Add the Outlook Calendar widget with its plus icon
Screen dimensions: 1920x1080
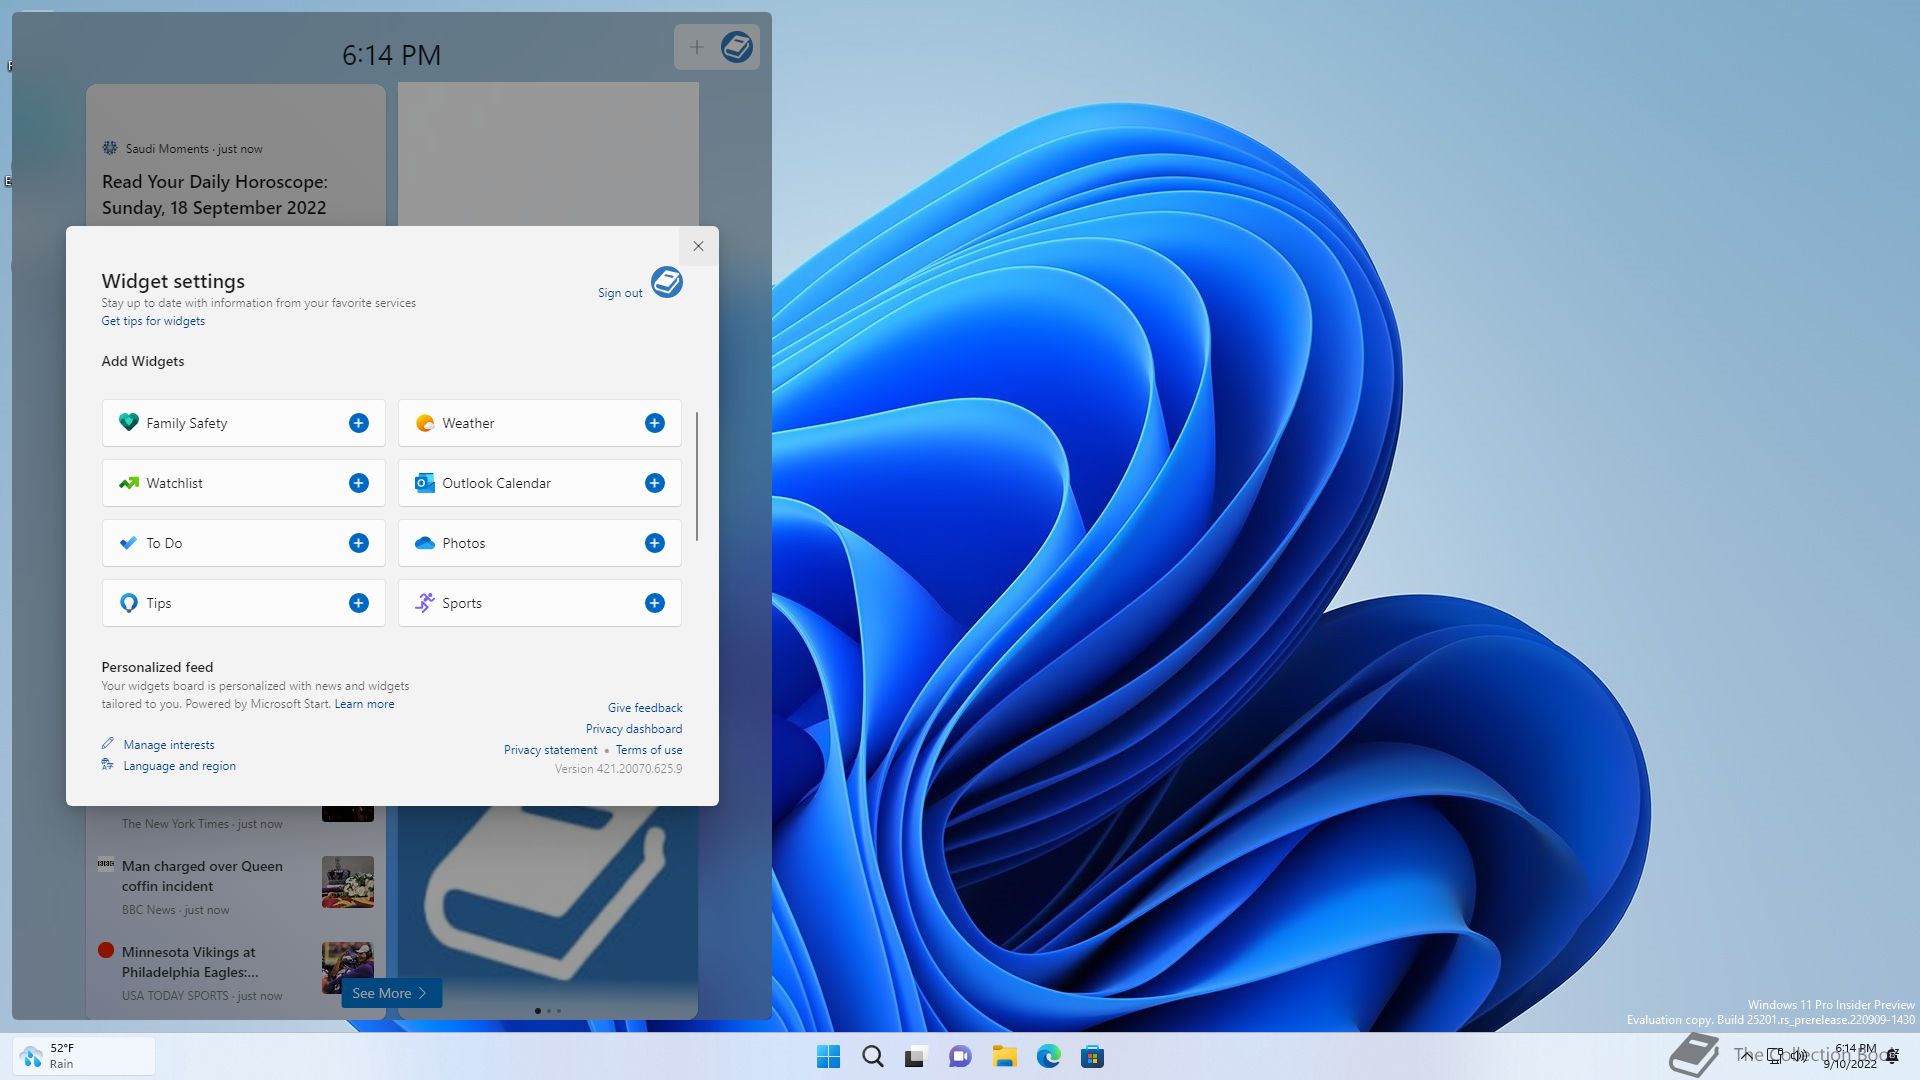point(654,483)
